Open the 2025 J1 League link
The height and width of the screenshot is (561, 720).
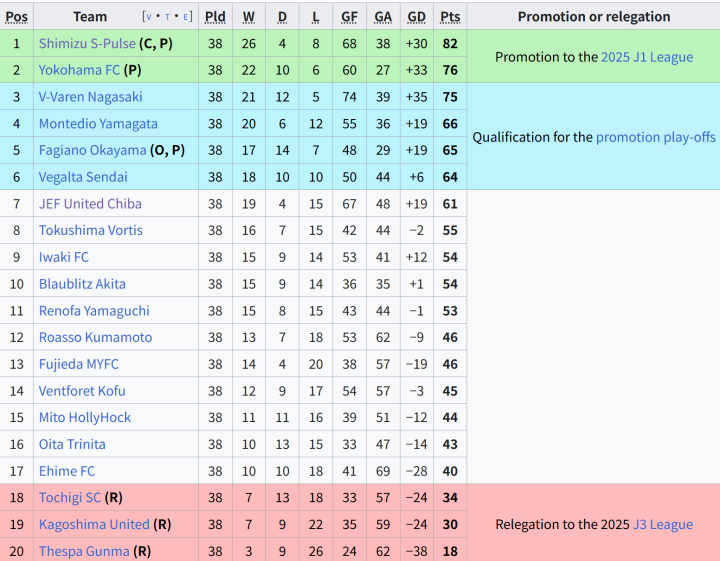(647, 57)
